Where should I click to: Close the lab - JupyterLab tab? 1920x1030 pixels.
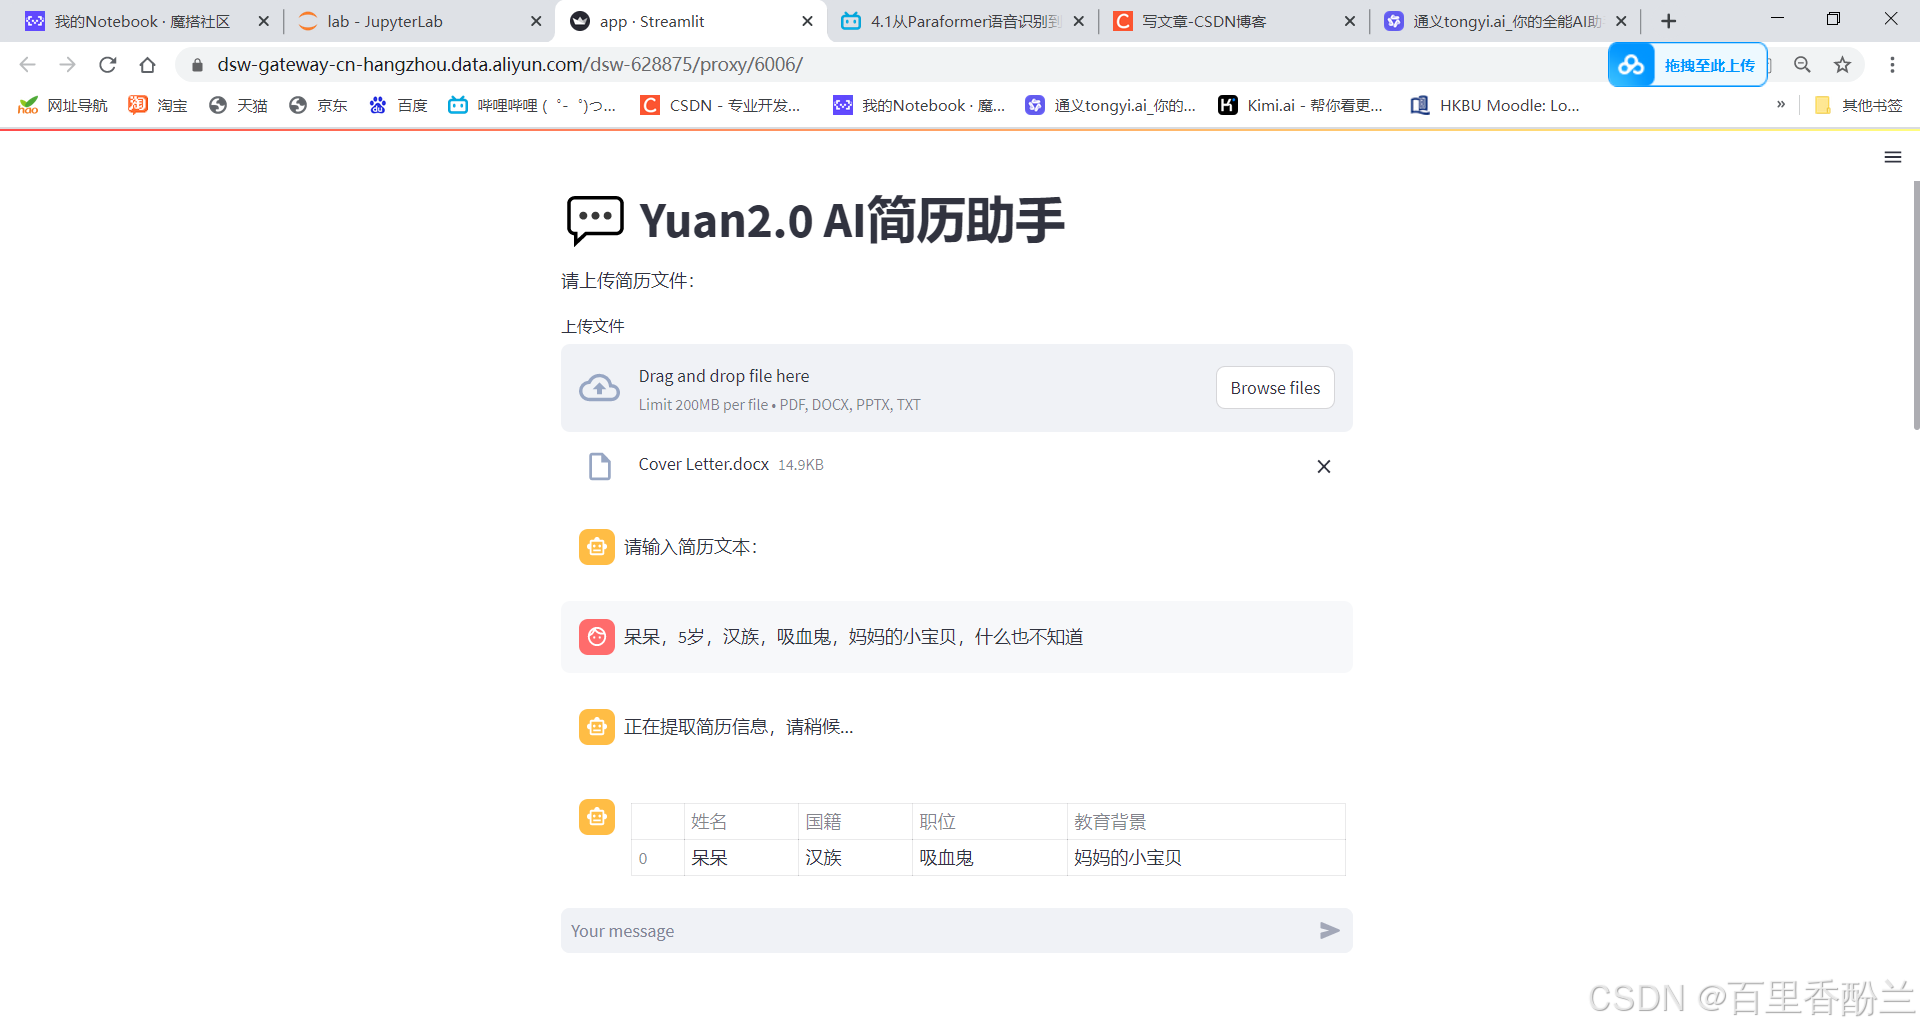click(x=536, y=21)
